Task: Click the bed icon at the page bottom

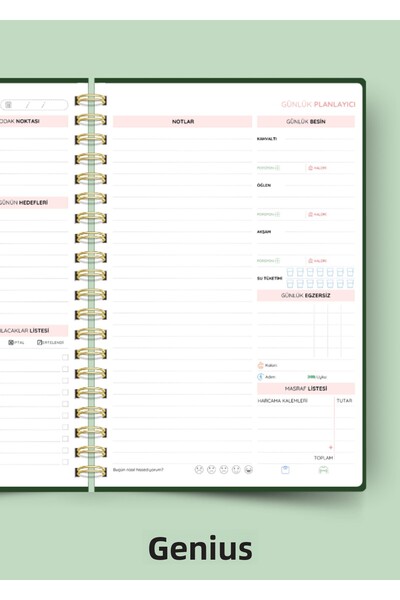Action: click(323, 470)
